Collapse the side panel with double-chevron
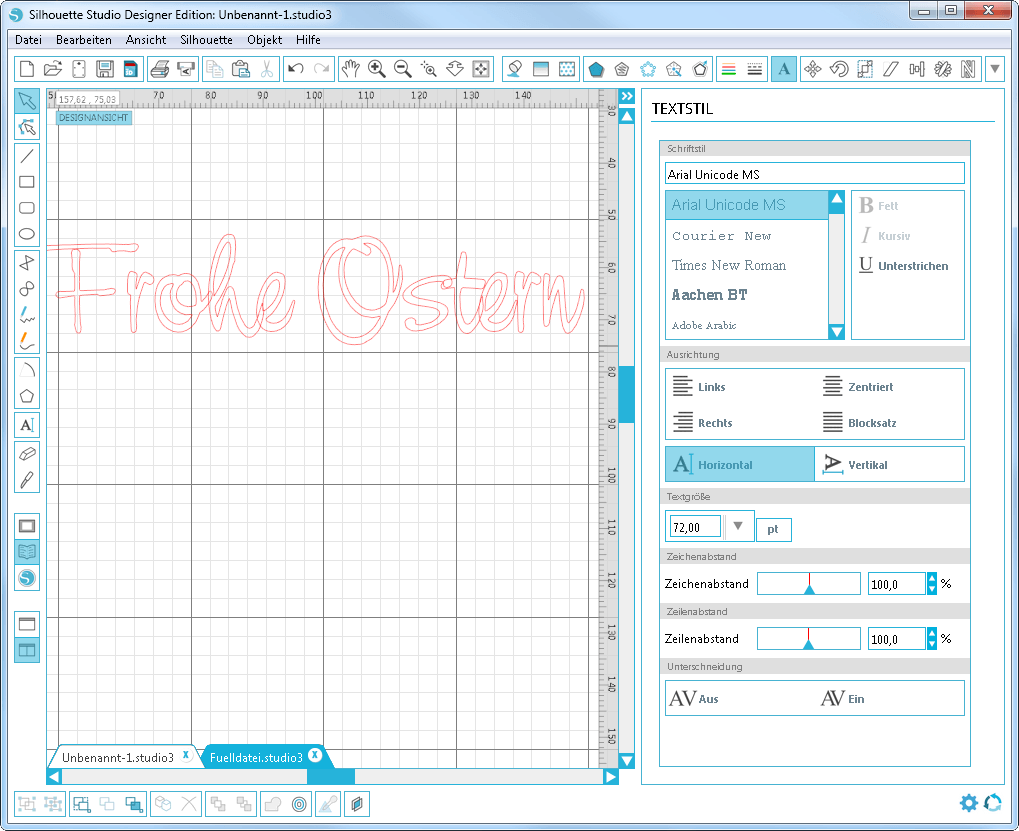Screen dimensions: 1019x831 (627, 96)
